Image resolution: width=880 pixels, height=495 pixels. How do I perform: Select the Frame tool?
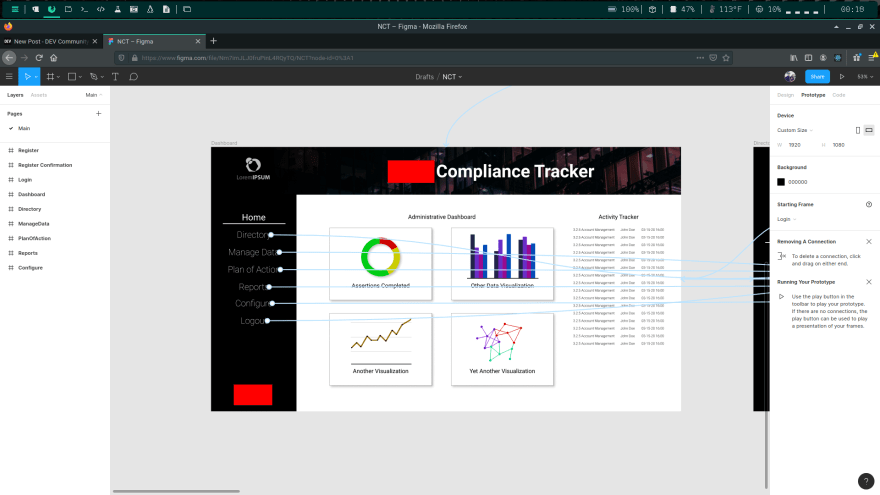pos(50,76)
